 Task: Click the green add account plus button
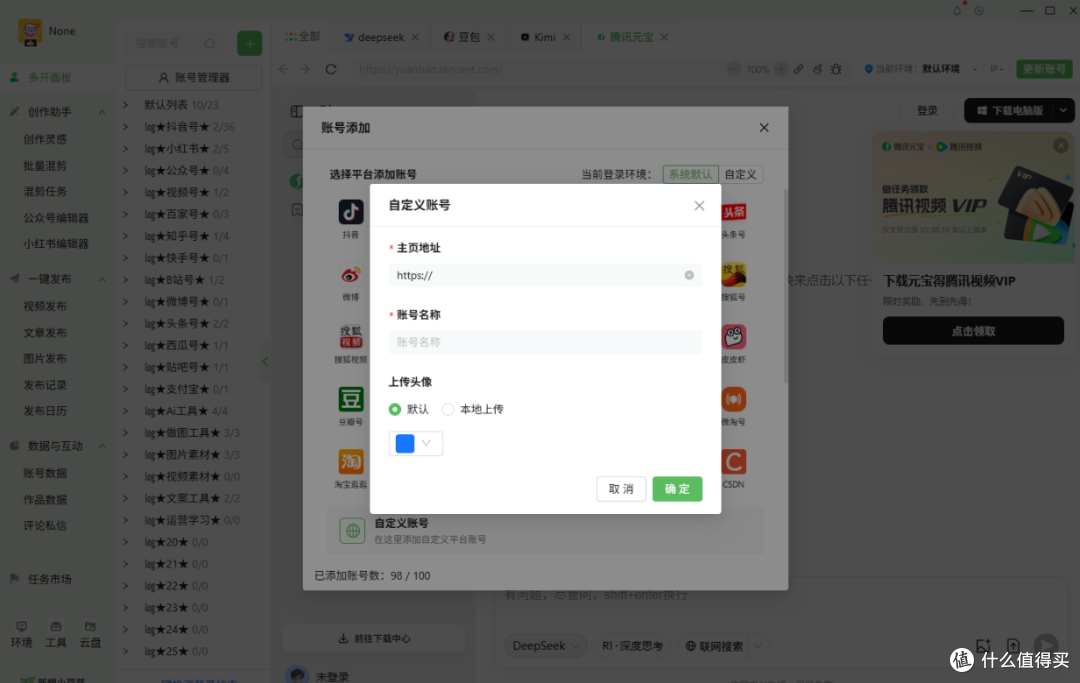[249, 43]
